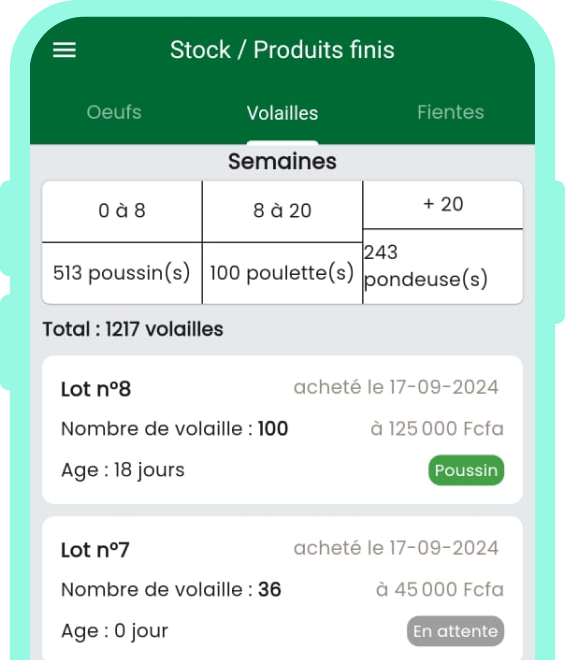Select the 243 pondeuse(s) cell
This screenshot has height=660, width=565.
tap(443, 266)
